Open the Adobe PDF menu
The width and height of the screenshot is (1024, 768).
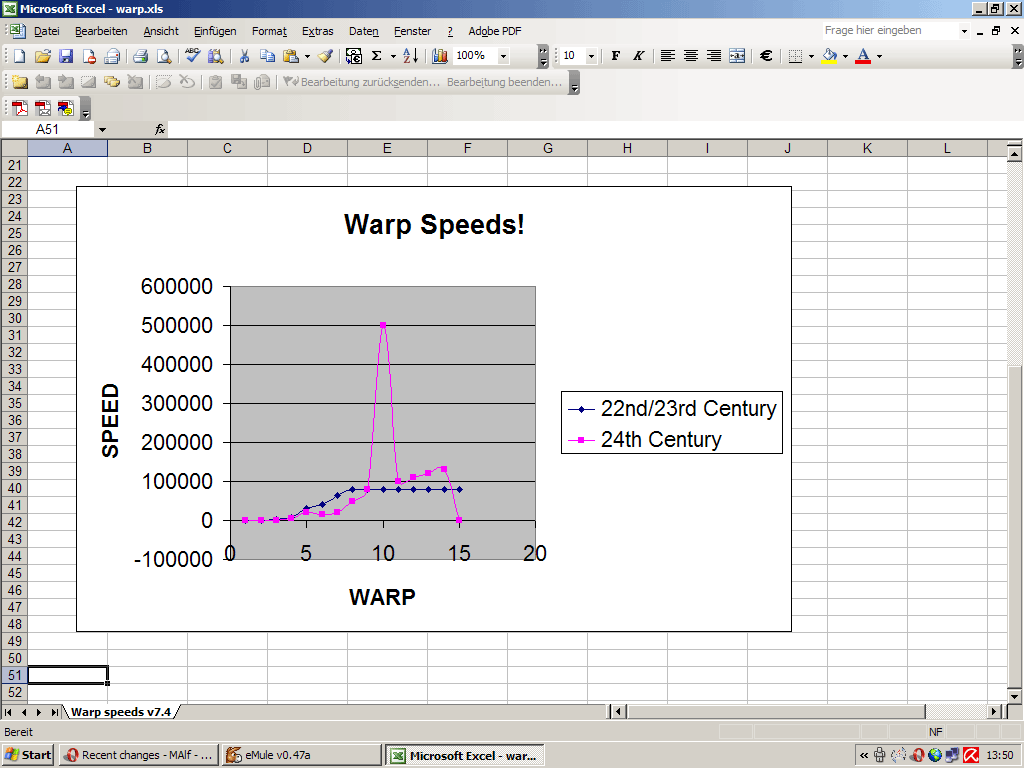[x=494, y=31]
